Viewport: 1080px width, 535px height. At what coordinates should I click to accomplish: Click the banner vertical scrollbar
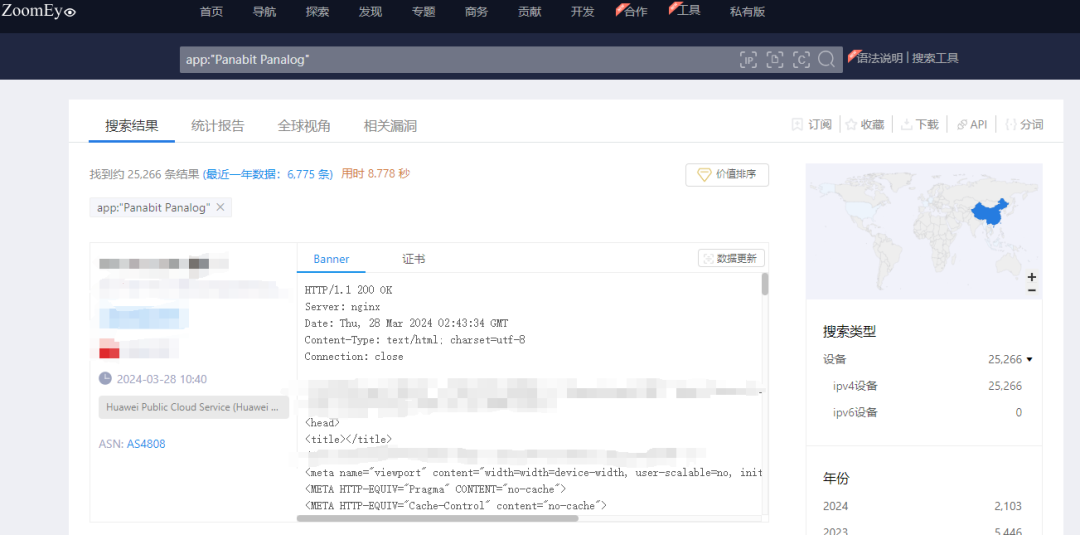point(765,284)
